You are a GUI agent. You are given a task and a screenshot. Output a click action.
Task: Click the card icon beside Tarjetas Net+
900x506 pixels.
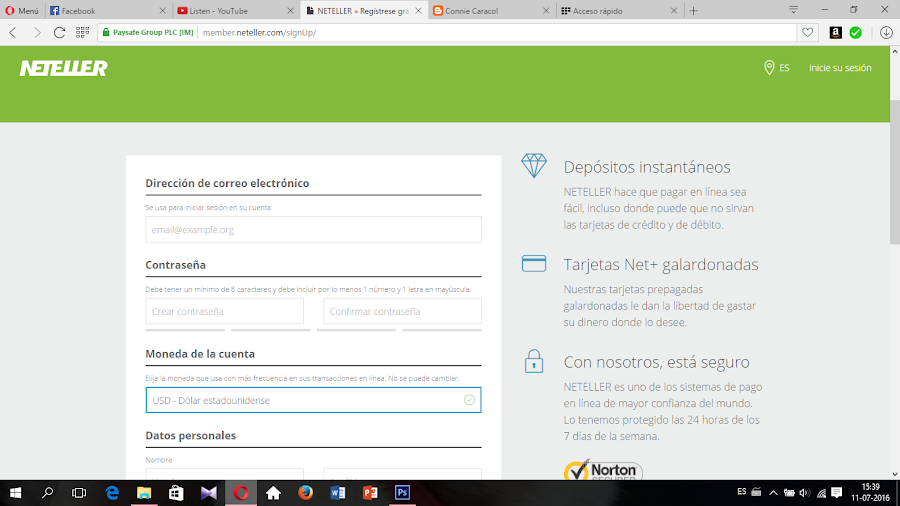534,264
